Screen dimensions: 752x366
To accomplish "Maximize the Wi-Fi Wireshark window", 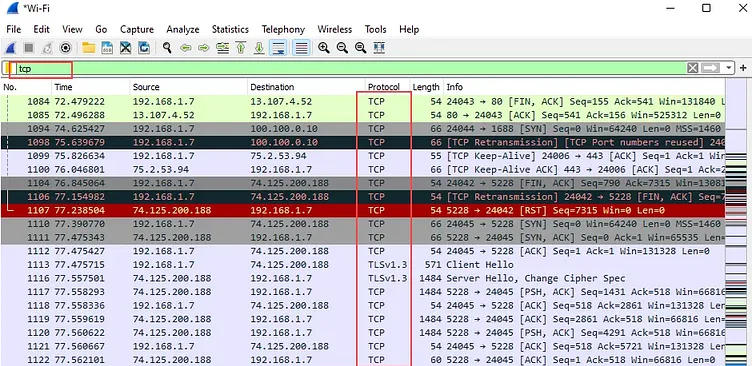I will point(706,8).
